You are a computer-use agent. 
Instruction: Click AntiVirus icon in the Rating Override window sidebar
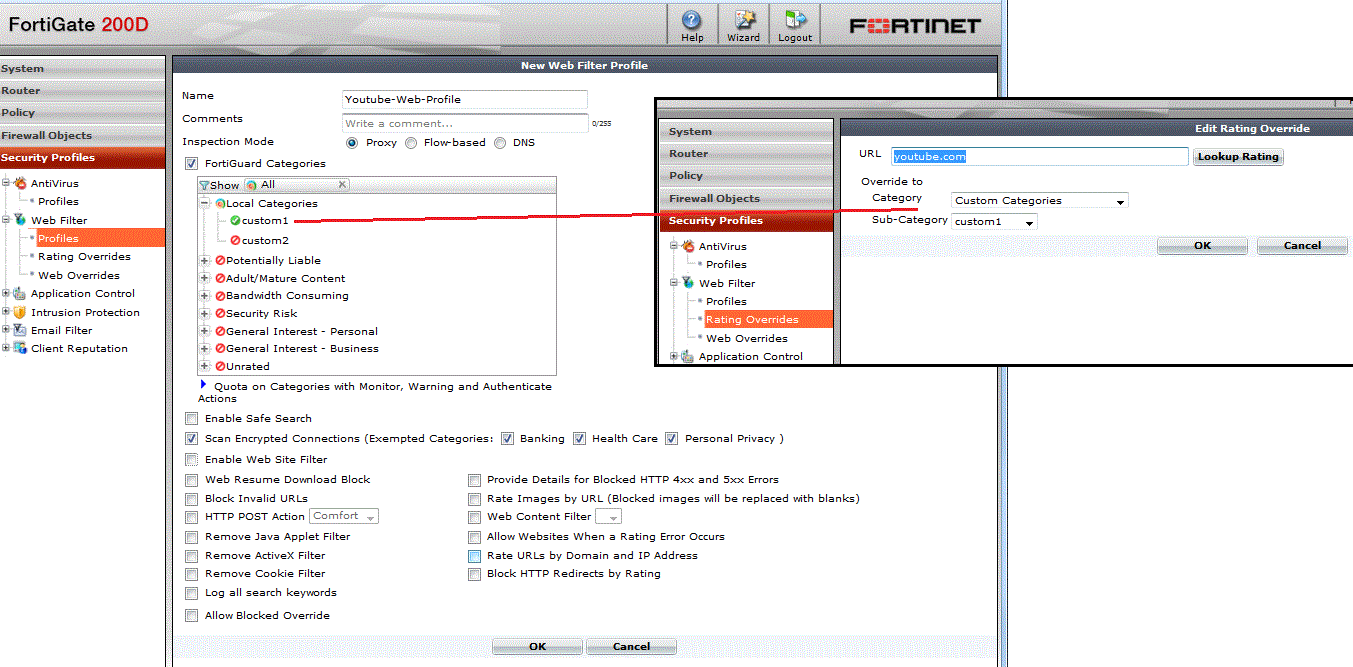point(688,246)
